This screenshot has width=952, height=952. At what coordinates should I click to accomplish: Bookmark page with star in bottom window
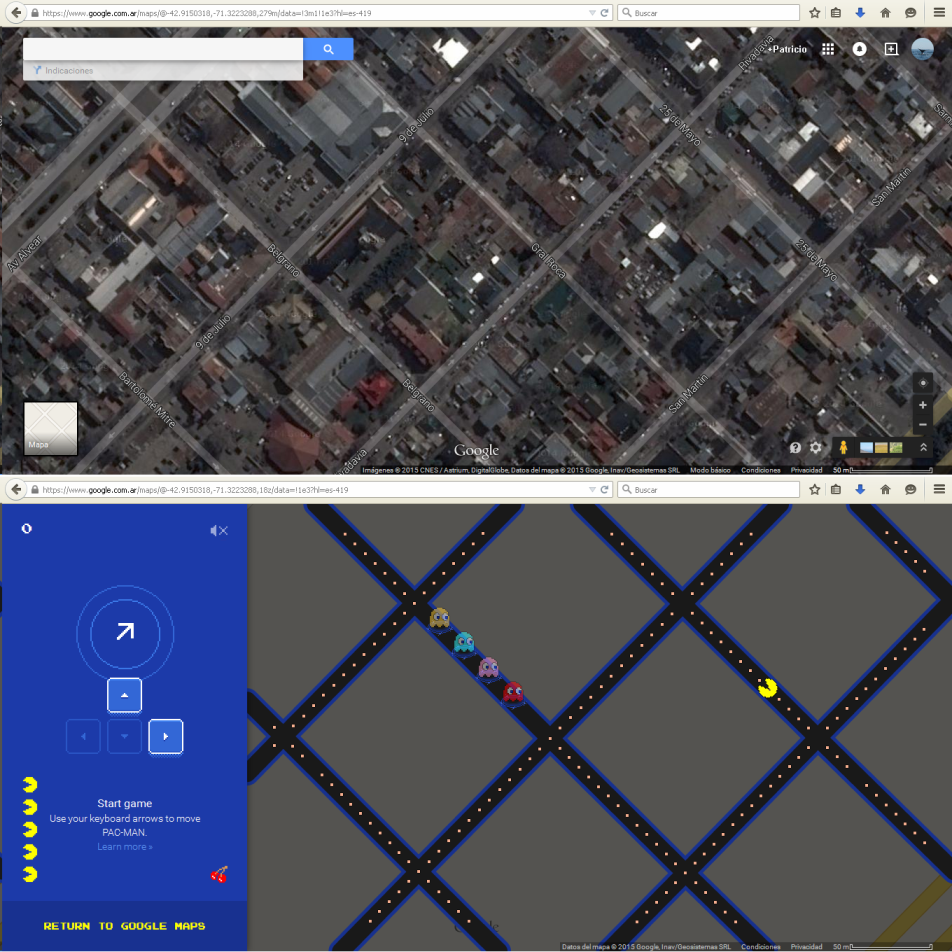814,489
